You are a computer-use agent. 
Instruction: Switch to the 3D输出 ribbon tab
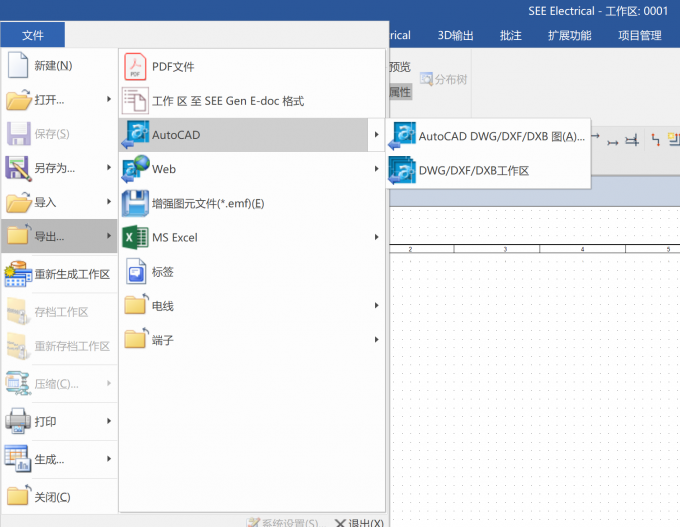click(455, 35)
